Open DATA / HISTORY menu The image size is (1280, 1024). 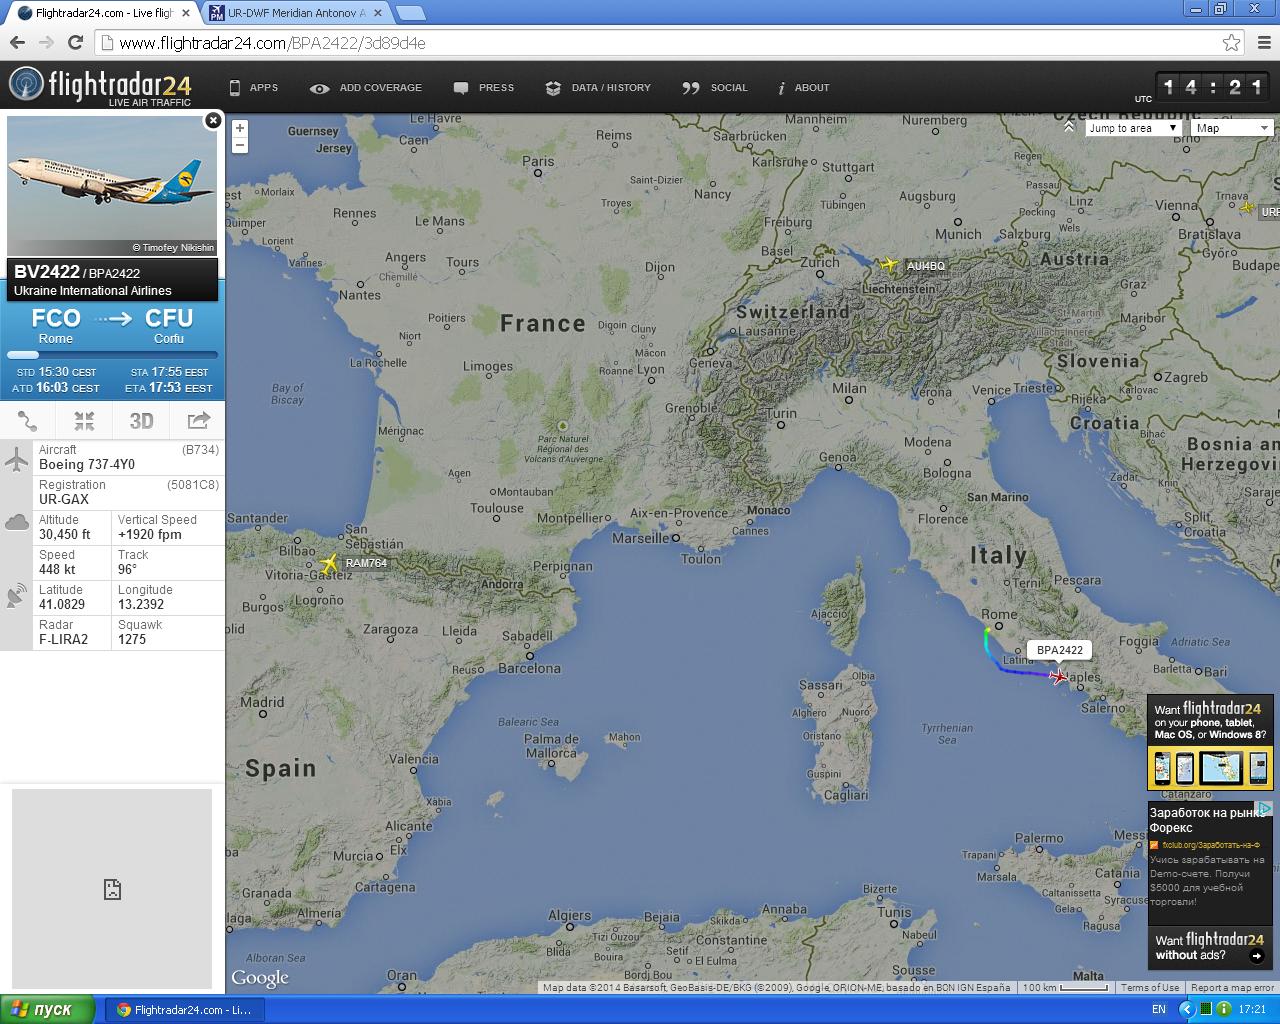598,88
